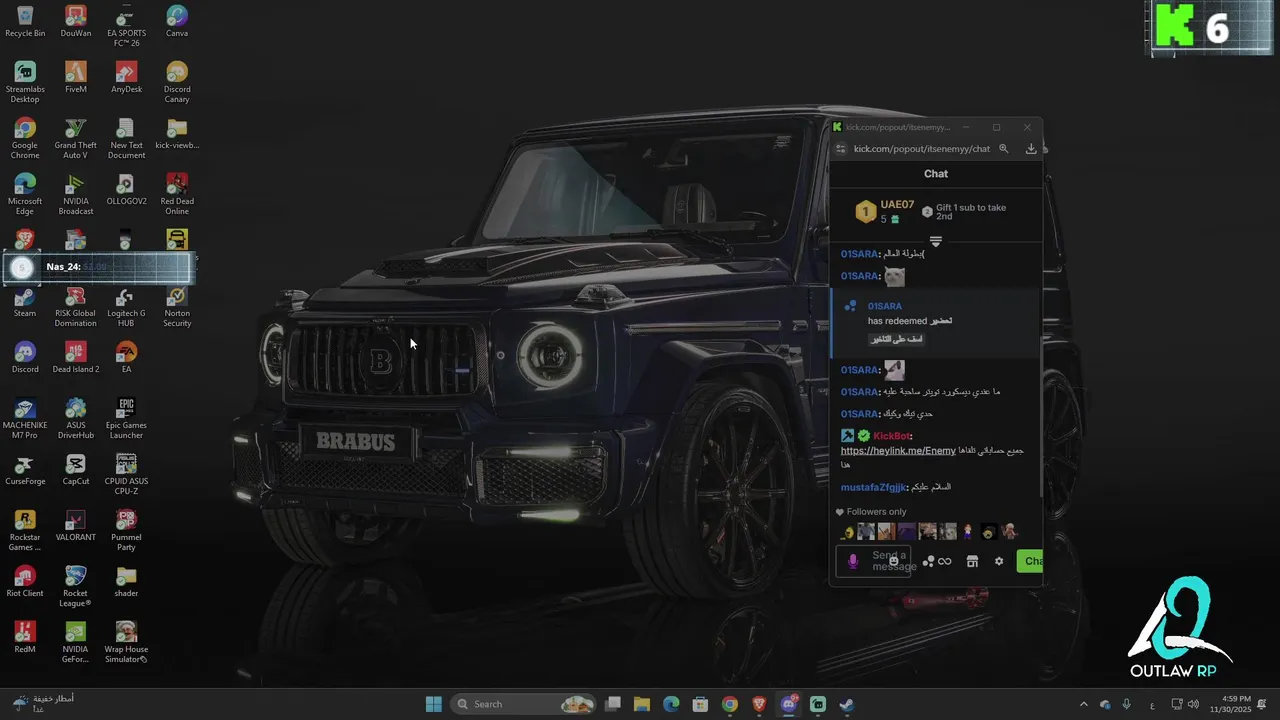The image size is (1280, 720).
Task: Click the microphone icon beside message box
Action: (853, 561)
